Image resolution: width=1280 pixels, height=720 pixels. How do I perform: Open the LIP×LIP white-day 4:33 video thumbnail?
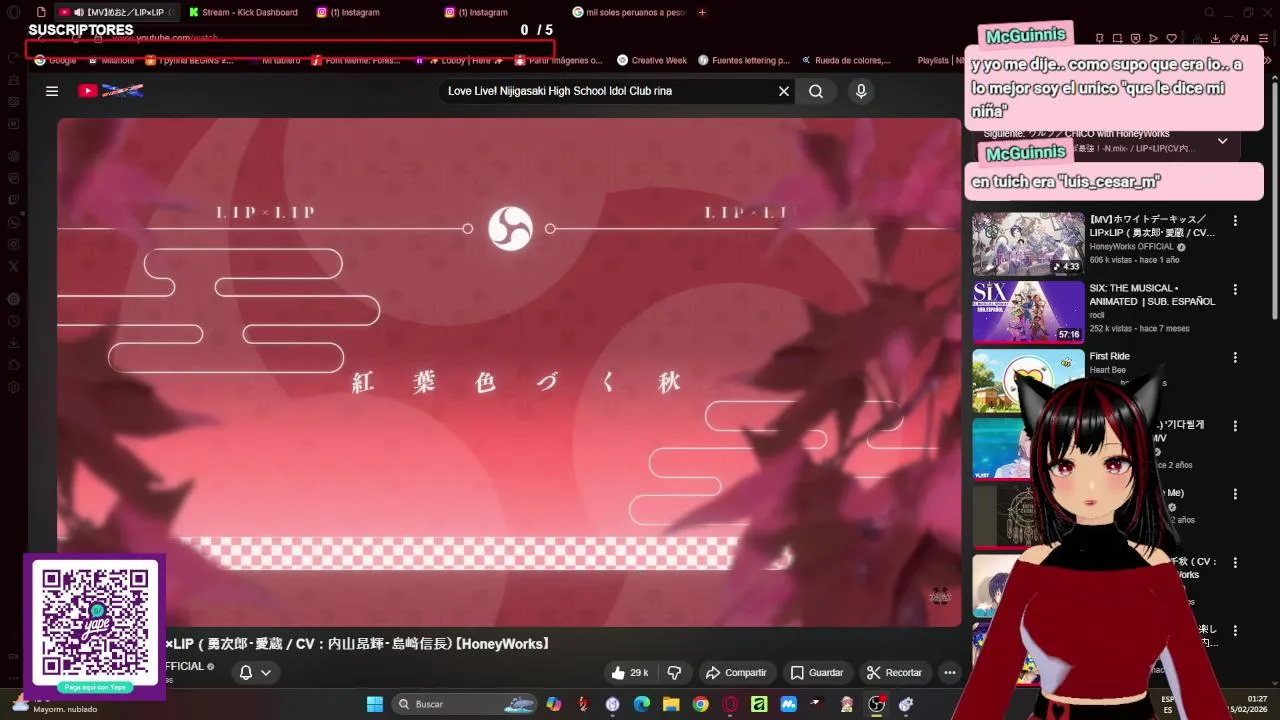pyautogui.click(x=1028, y=244)
